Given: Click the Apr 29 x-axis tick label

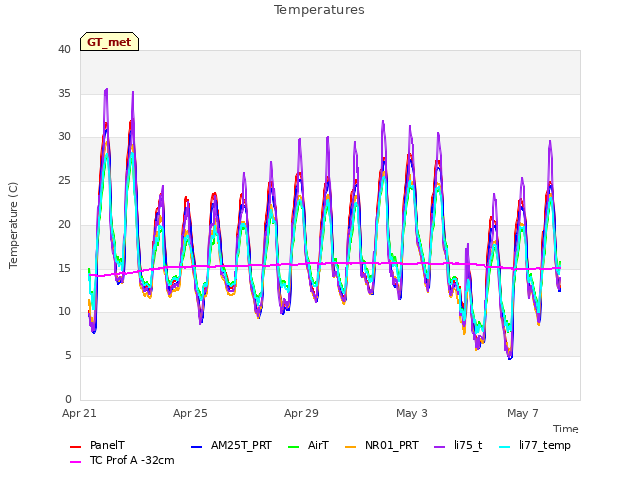Looking at the screenshot, I should 301,413.
